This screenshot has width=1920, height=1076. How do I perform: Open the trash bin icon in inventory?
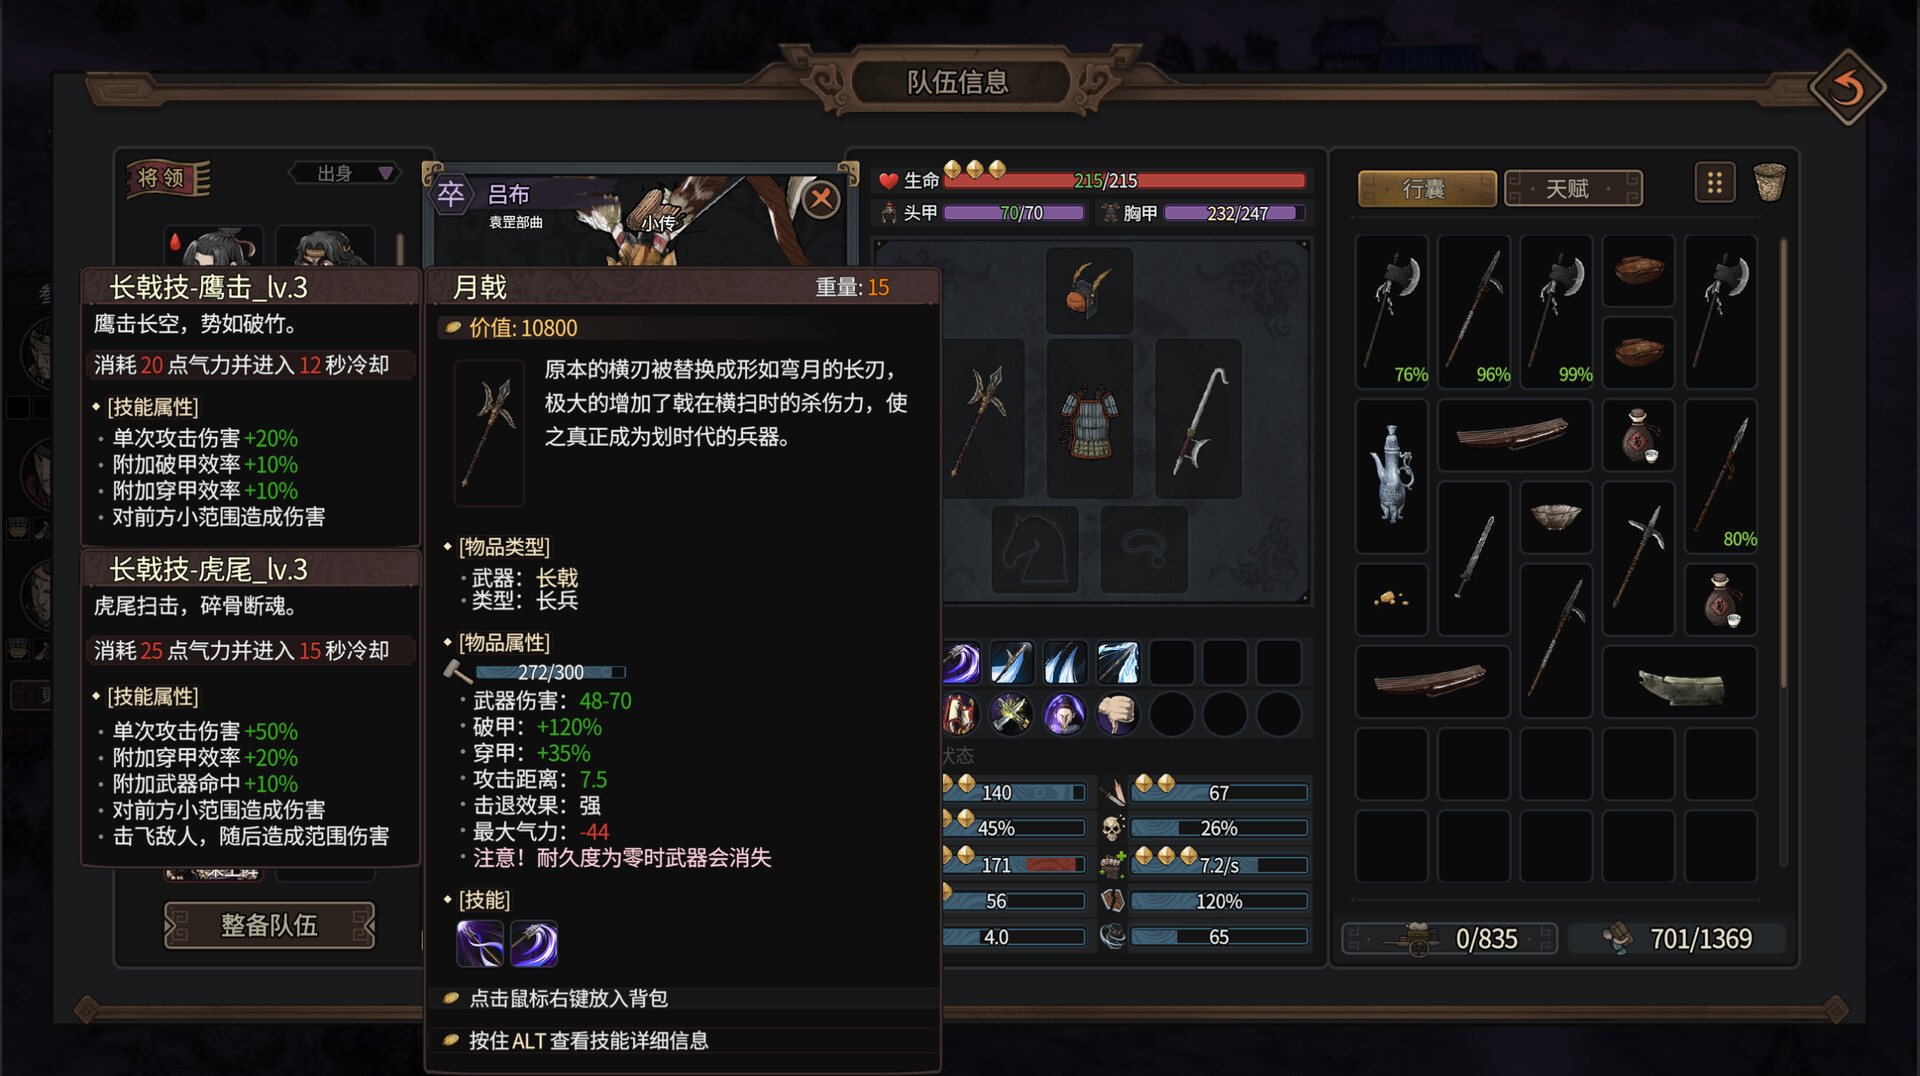click(1769, 183)
